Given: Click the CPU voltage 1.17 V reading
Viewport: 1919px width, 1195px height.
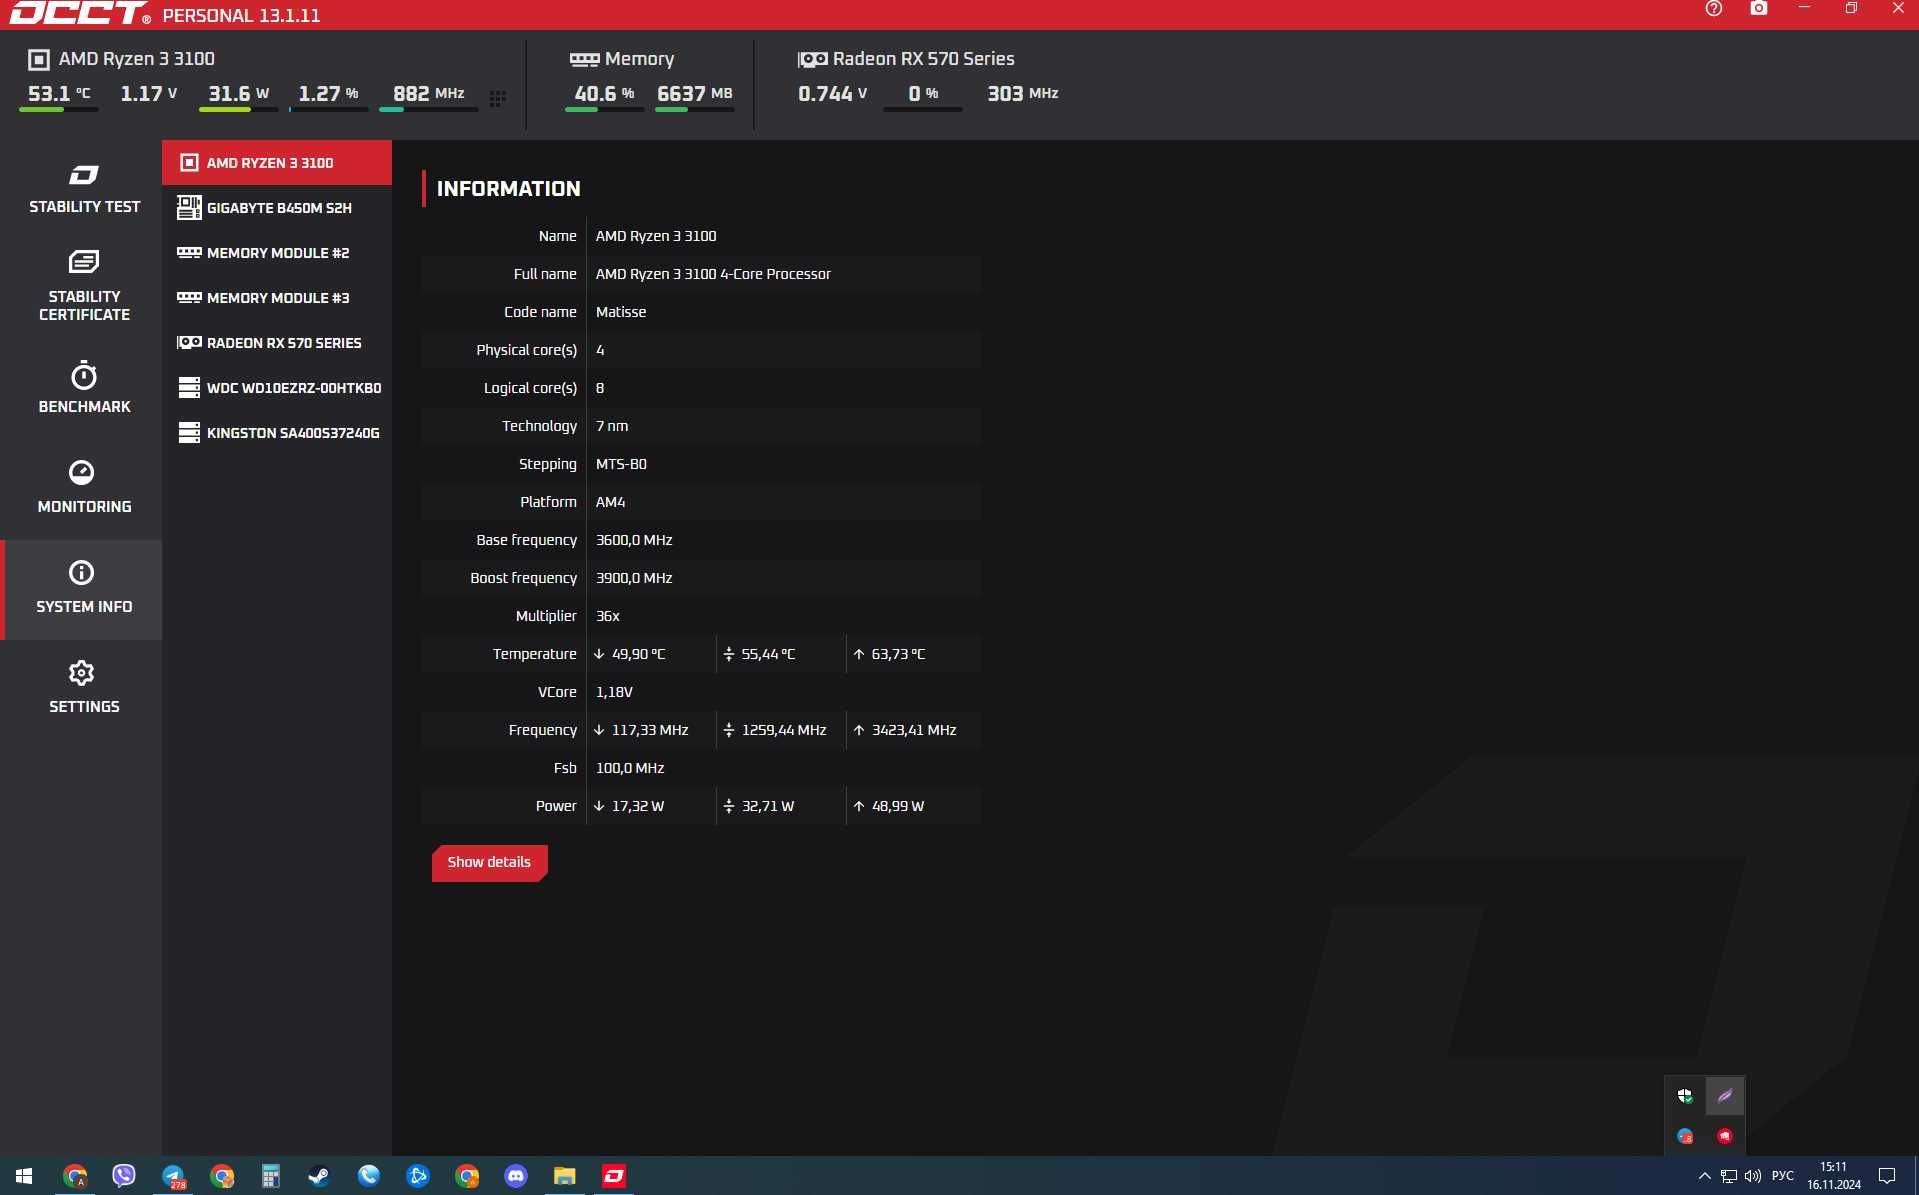Looking at the screenshot, I should coord(149,94).
